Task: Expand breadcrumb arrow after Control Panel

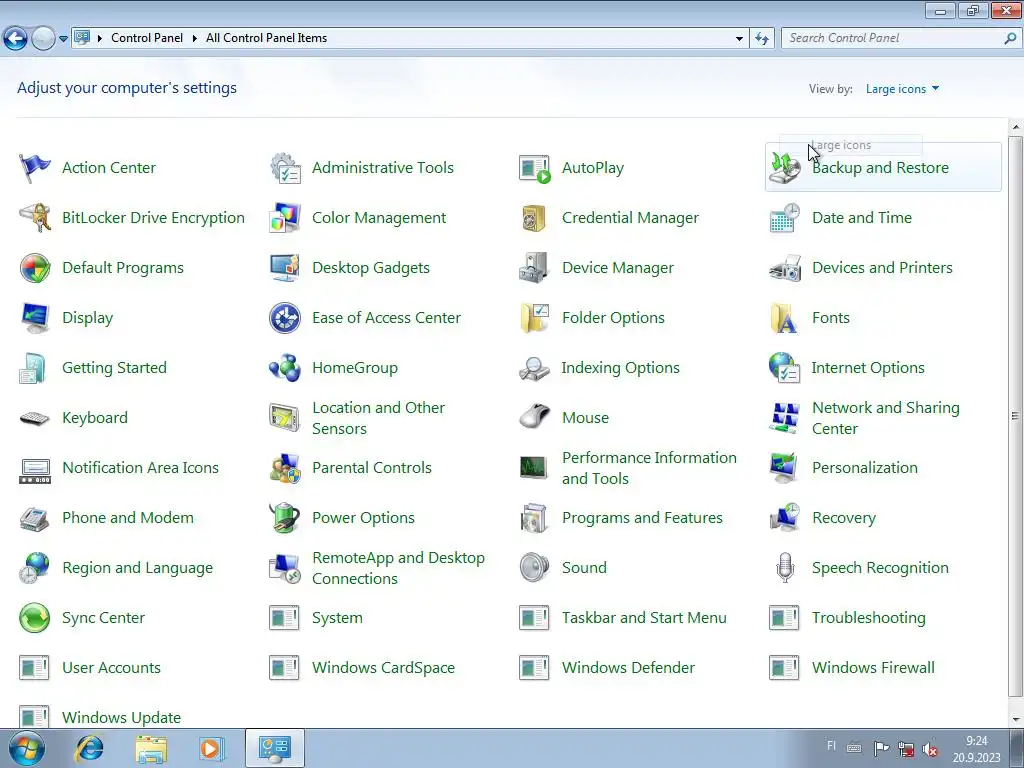Action: pos(195,39)
